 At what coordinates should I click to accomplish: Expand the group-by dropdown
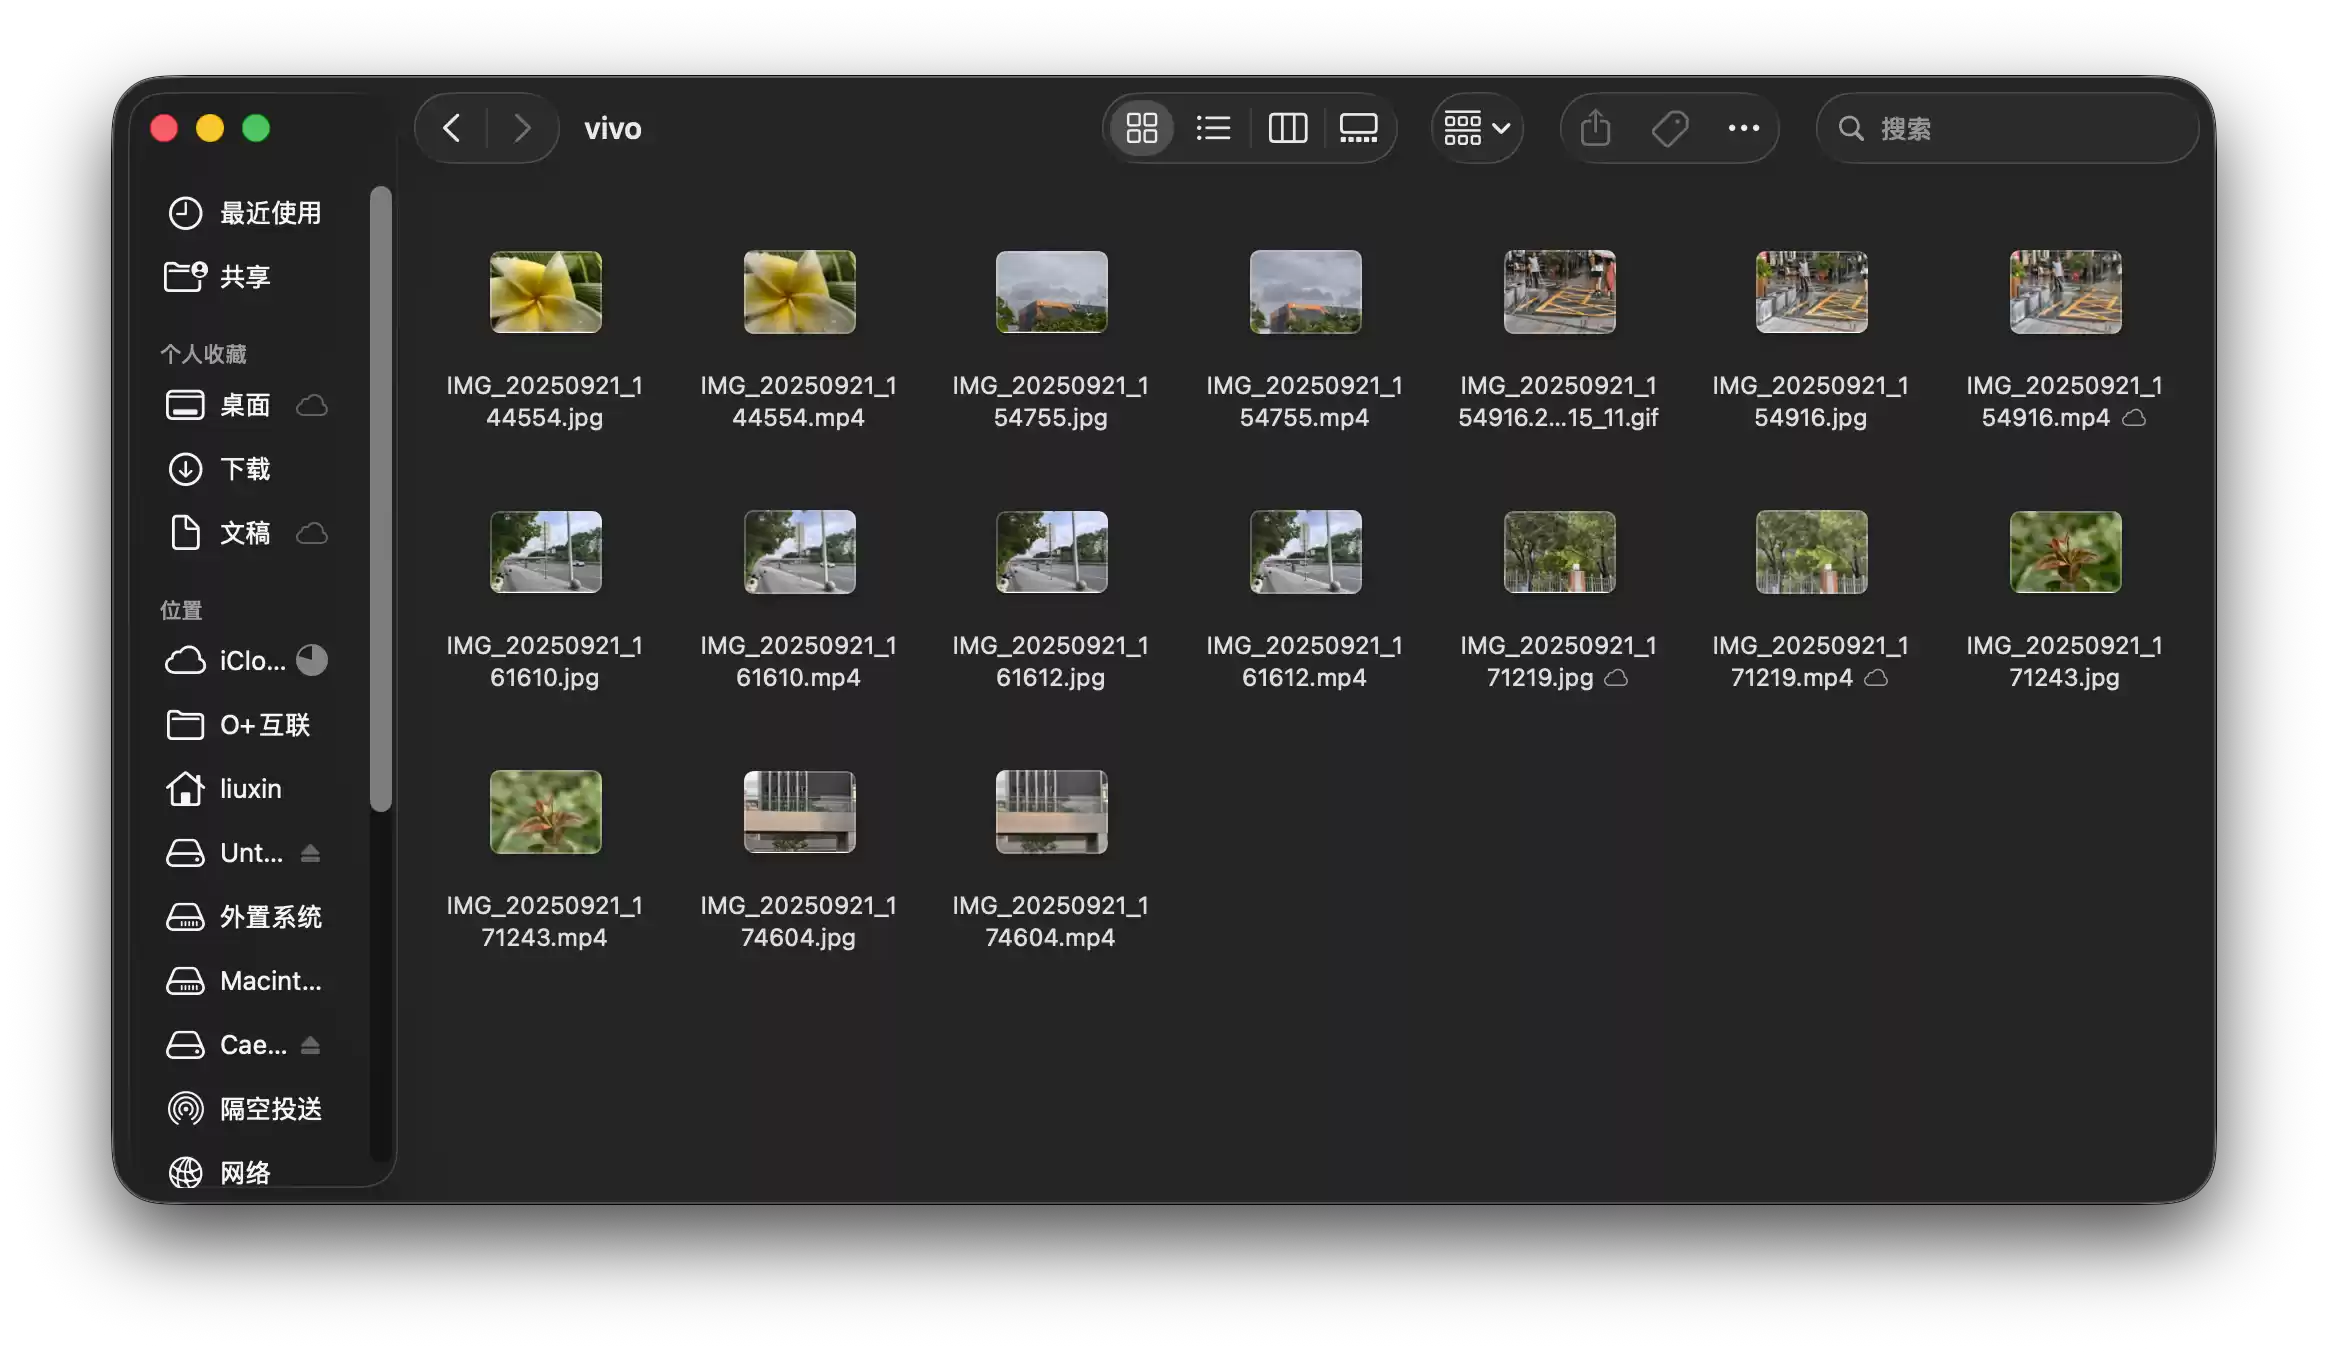[1476, 128]
